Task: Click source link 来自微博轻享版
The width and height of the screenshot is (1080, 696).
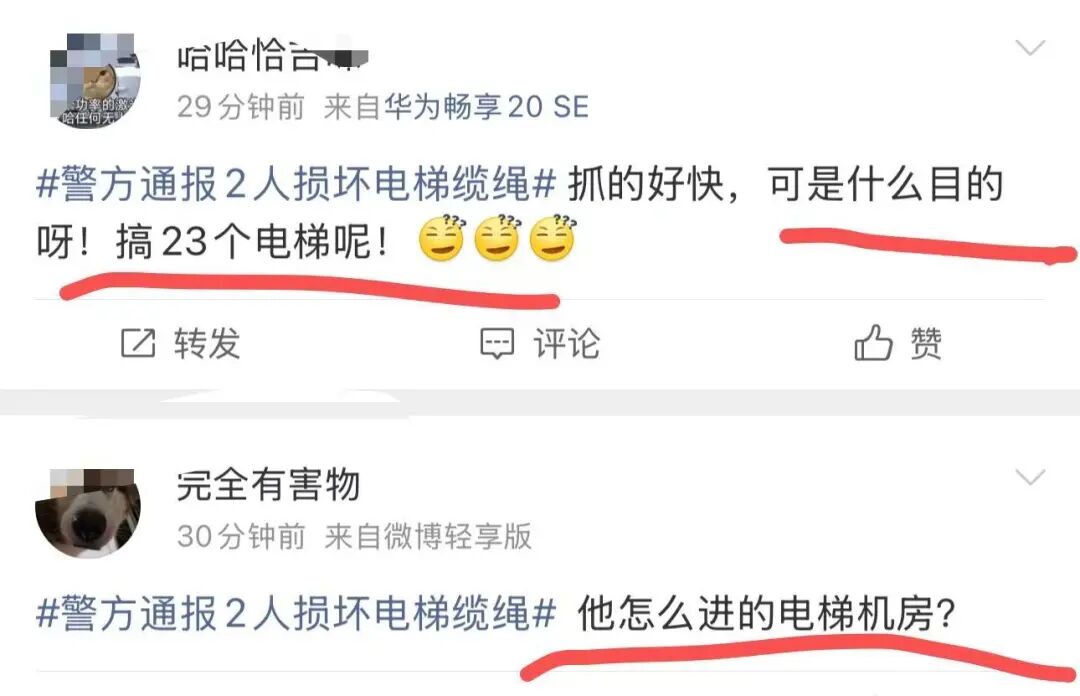Action: click(x=428, y=536)
